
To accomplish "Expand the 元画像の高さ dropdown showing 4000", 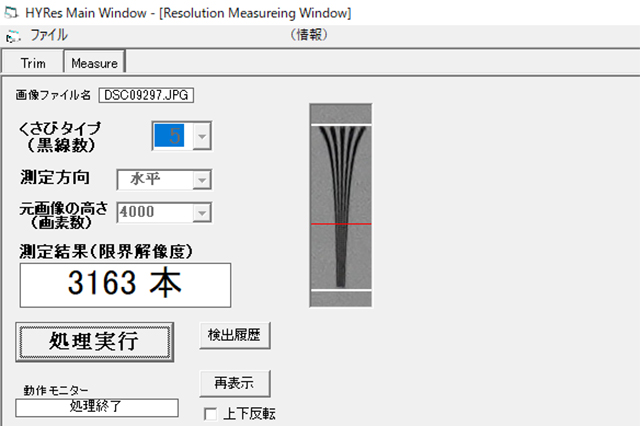I will (200, 211).
